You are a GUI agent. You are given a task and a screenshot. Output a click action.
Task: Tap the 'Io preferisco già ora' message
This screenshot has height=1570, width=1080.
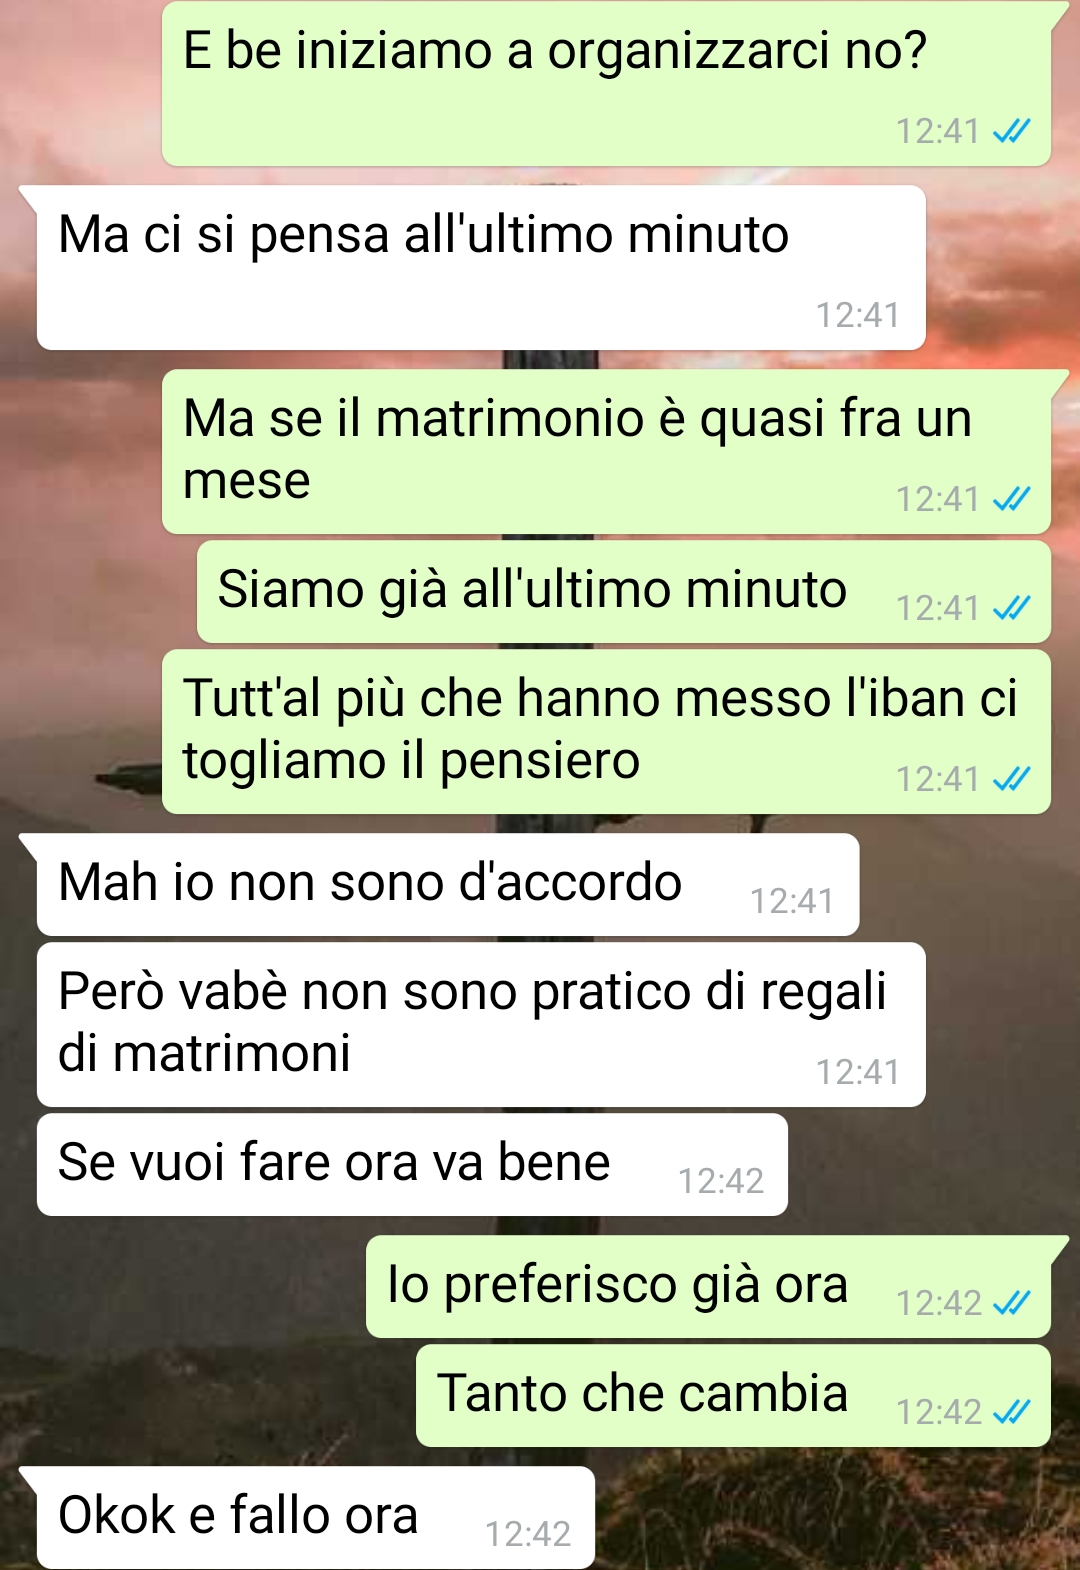point(708,1286)
